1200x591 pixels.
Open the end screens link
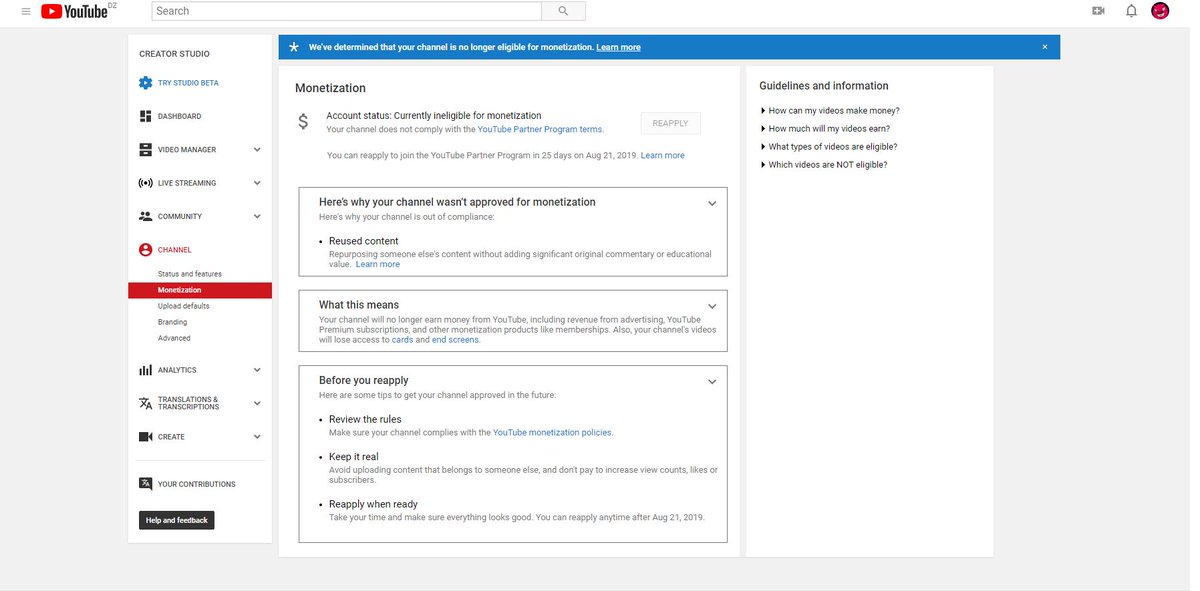tap(456, 340)
